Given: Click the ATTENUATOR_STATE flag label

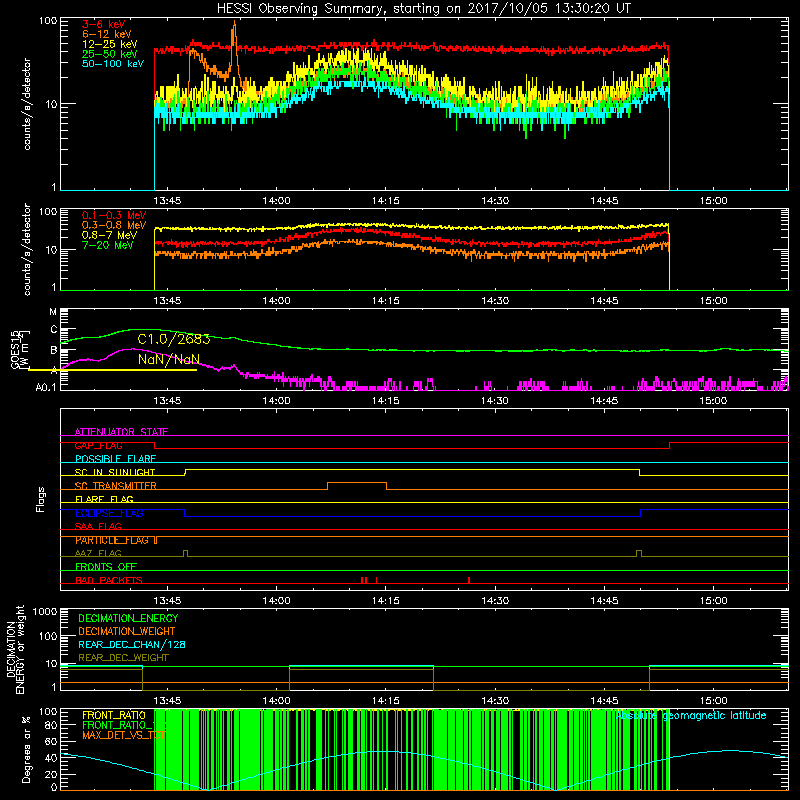Looking at the screenshot, I should coord(121,432).
